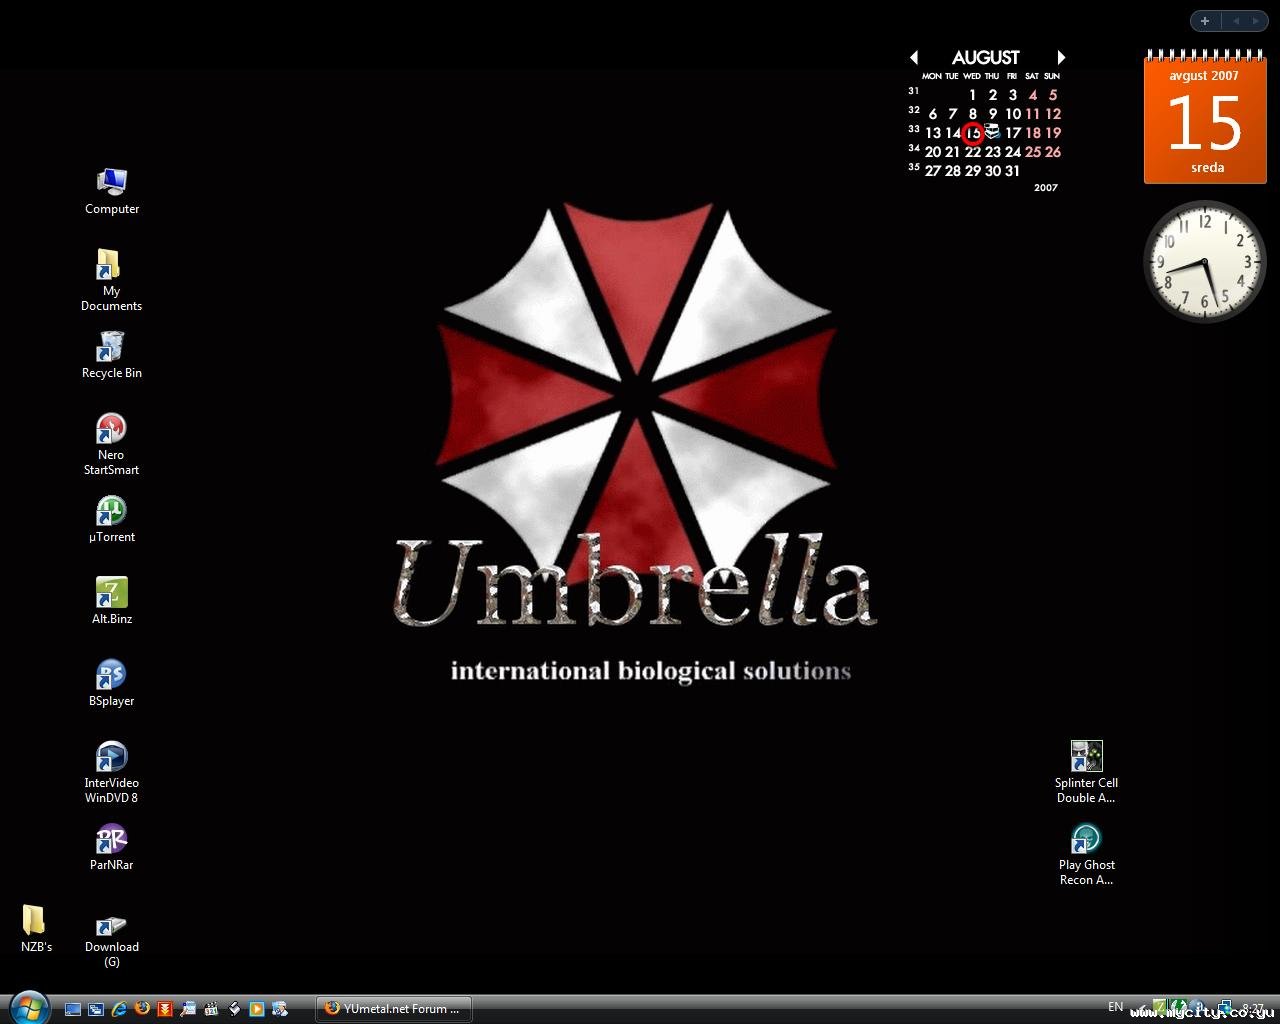Click the analog clock gadget

pyautogui.click(x=1205, y=263)
